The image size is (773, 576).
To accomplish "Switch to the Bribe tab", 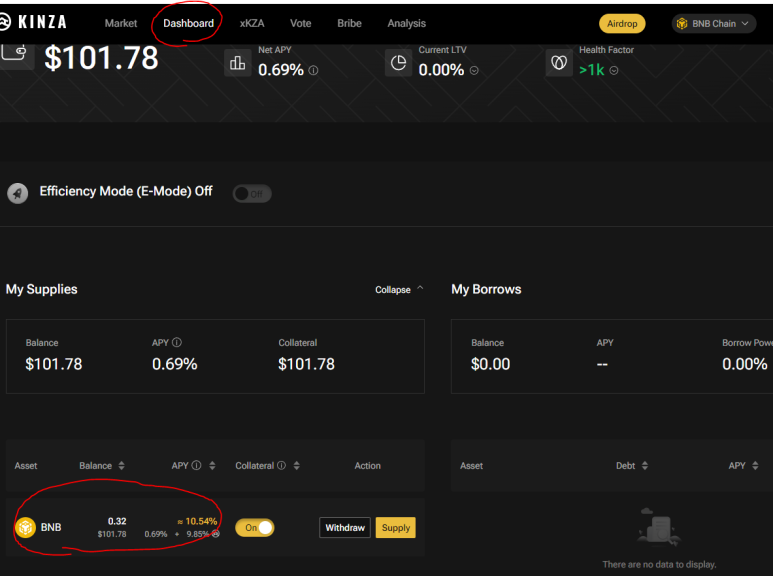I will click(349, 23).
